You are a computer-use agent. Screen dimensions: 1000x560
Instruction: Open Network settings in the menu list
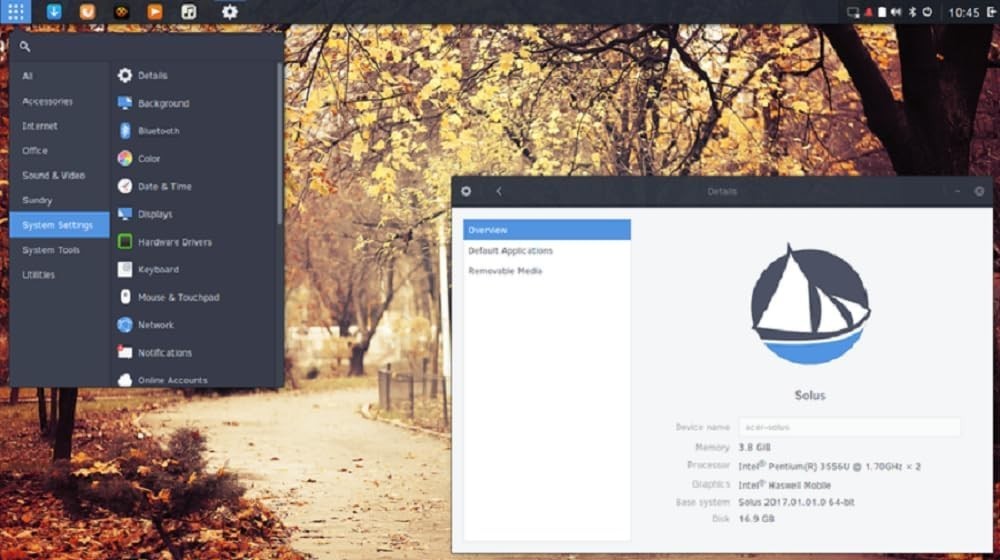point(195,325)
